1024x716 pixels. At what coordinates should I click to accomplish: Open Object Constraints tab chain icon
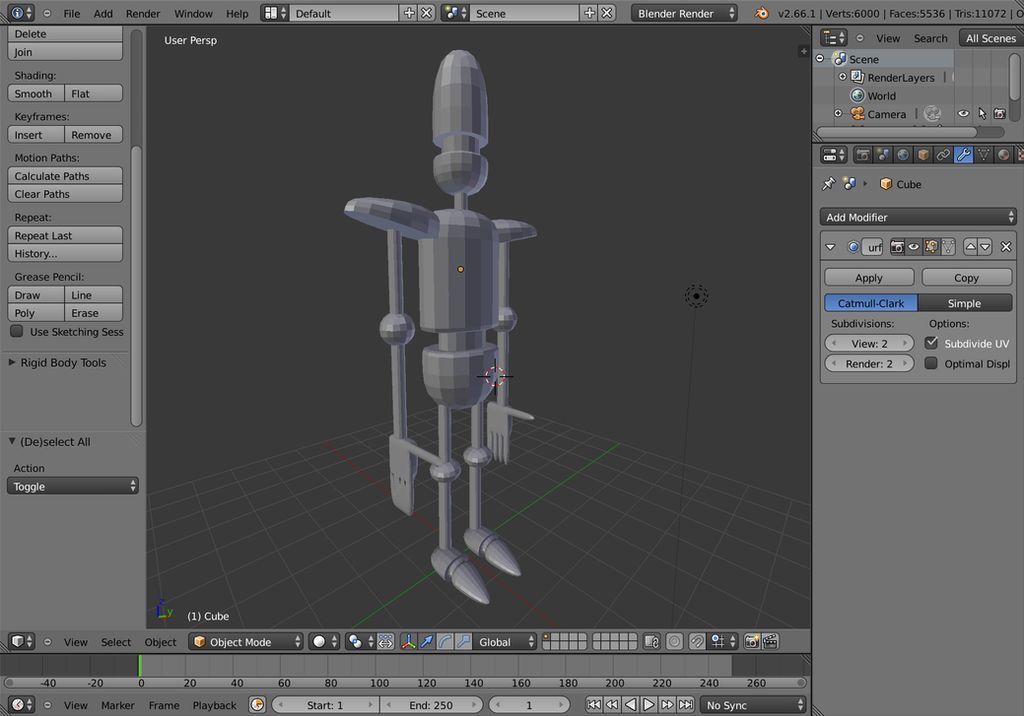[943, 155]
